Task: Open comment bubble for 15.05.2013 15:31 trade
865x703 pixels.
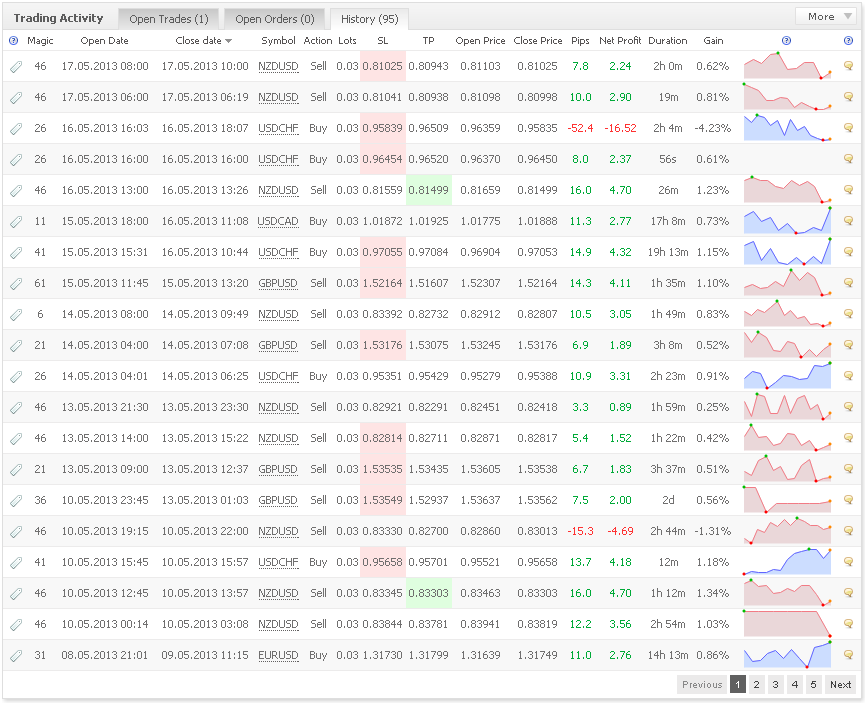Action: 848,252
